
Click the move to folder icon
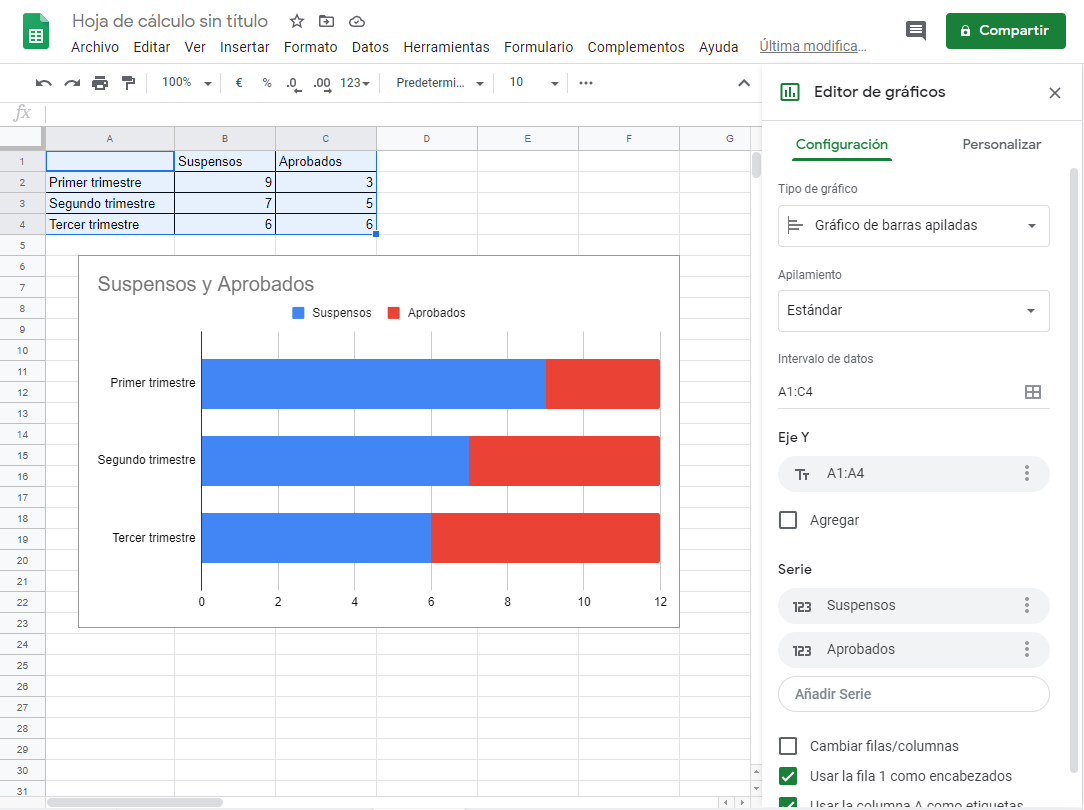click(x=327, y=21)
